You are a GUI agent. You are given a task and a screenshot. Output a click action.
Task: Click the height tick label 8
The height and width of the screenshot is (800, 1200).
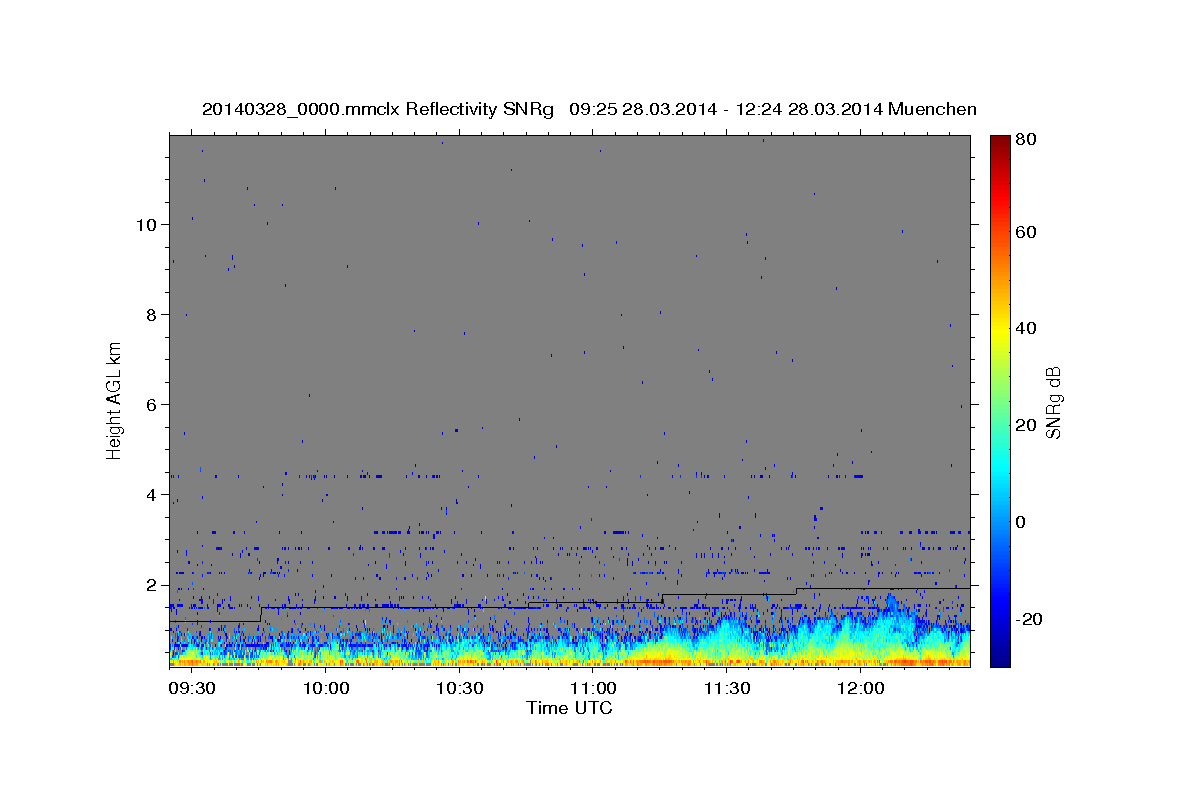click(151, 314)
